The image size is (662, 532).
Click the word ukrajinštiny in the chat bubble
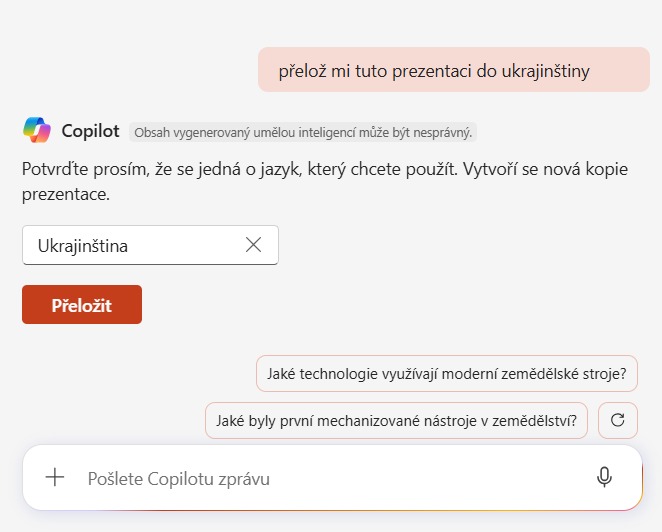coord(545,71)
